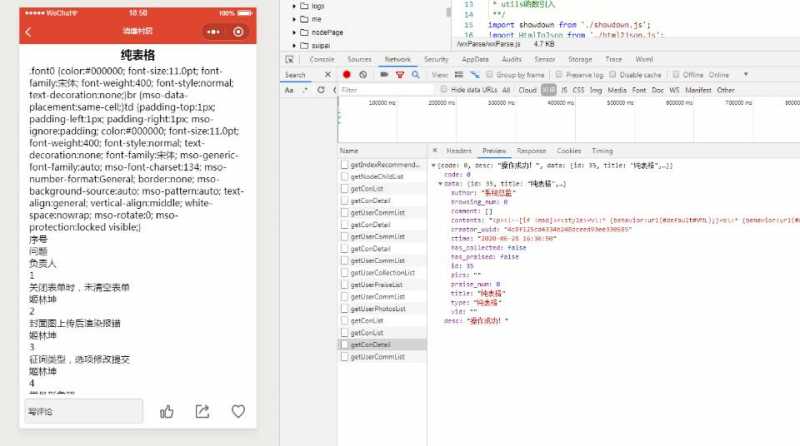Click the throttling dropdown arrow
This screenshot has height=446, width=800.
[745, 75]
